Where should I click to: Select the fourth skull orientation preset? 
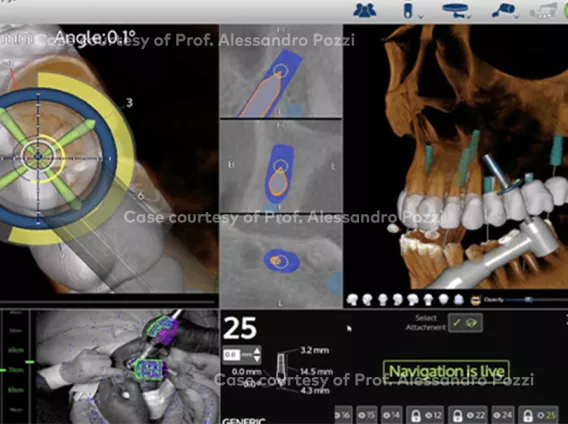click(398, 300)
